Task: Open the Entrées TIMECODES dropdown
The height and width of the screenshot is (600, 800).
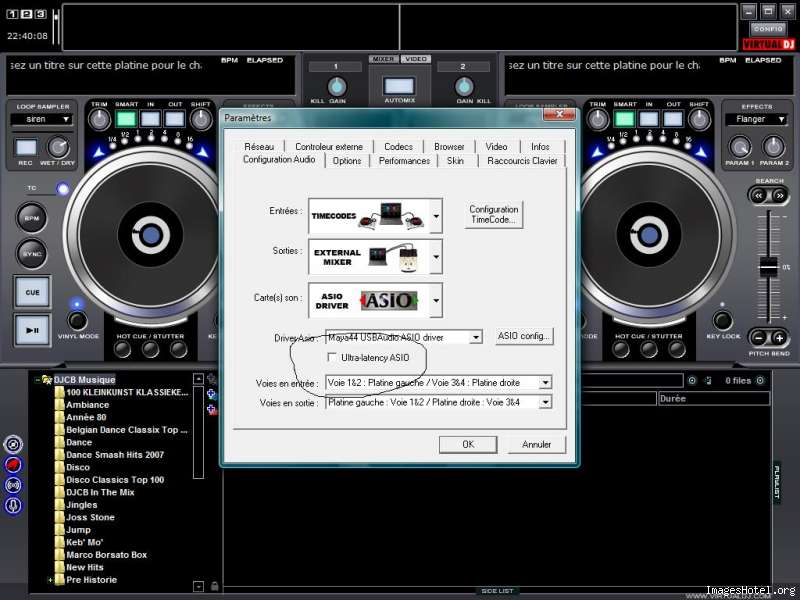Action: (436, 216)
